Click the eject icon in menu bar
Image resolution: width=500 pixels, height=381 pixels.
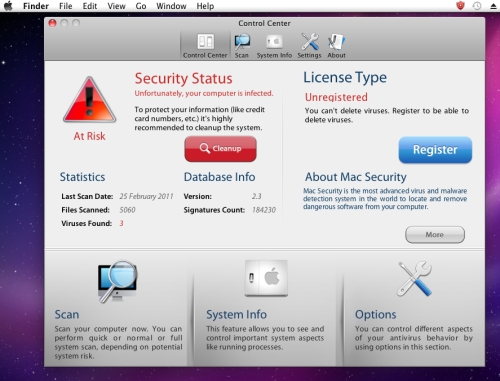point(494,6)
